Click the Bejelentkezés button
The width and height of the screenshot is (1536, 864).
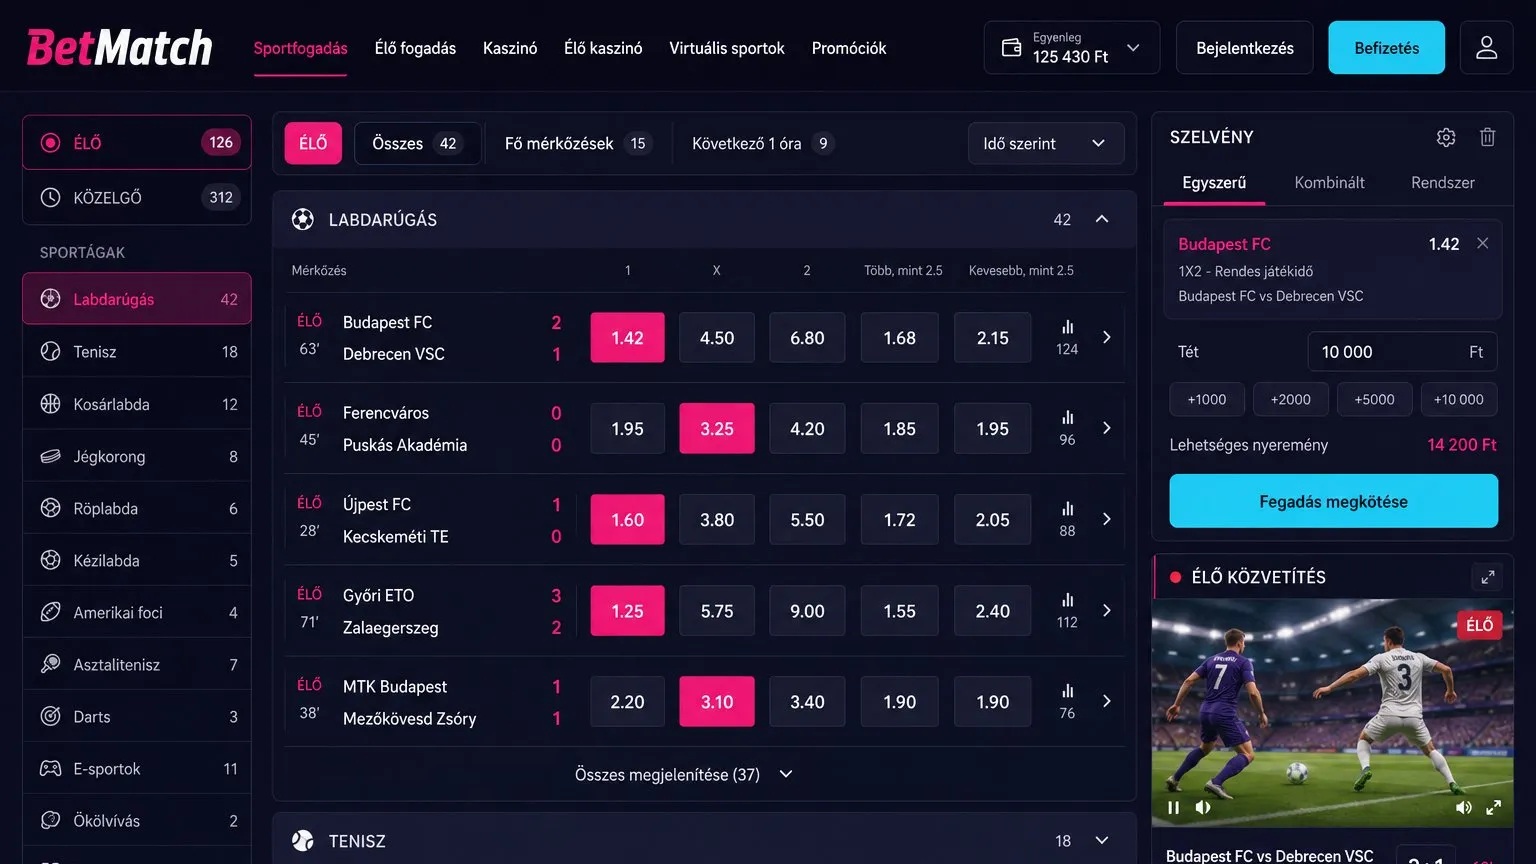1244,48
